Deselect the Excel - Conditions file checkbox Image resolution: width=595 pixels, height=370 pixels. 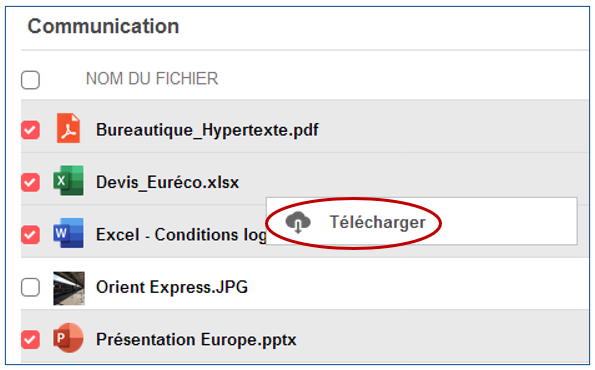(30, 235)
